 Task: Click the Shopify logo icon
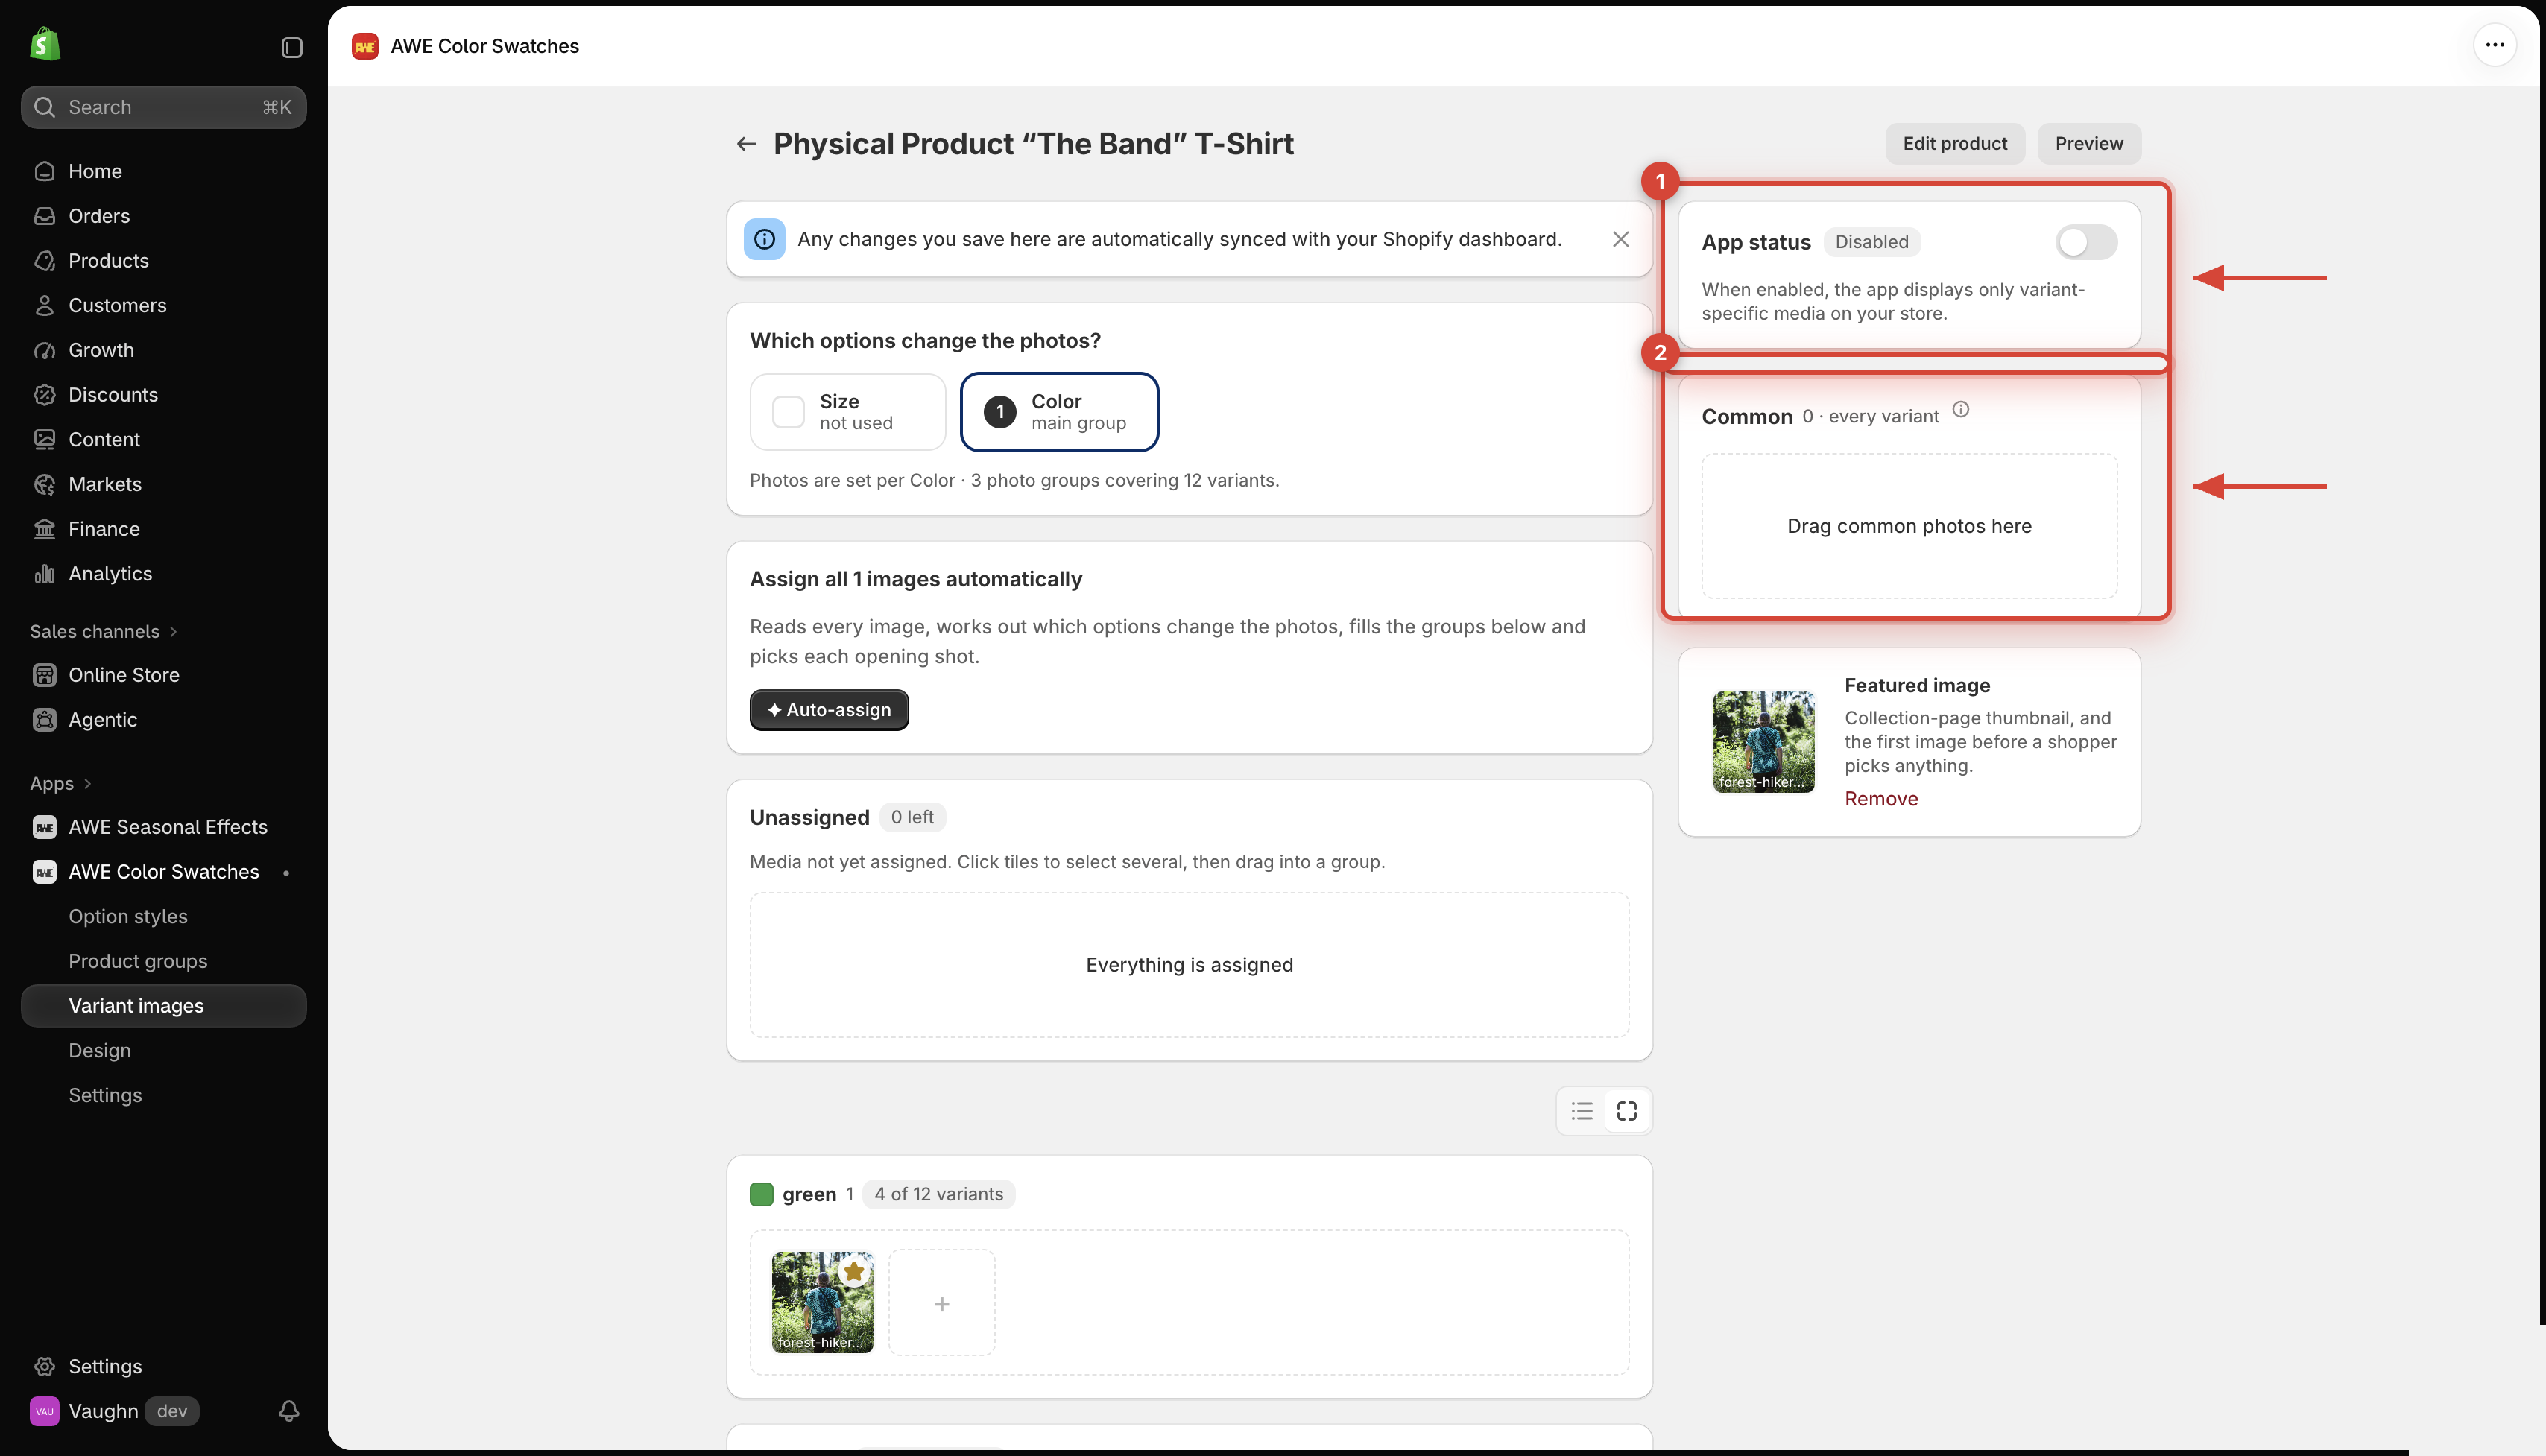45,45
